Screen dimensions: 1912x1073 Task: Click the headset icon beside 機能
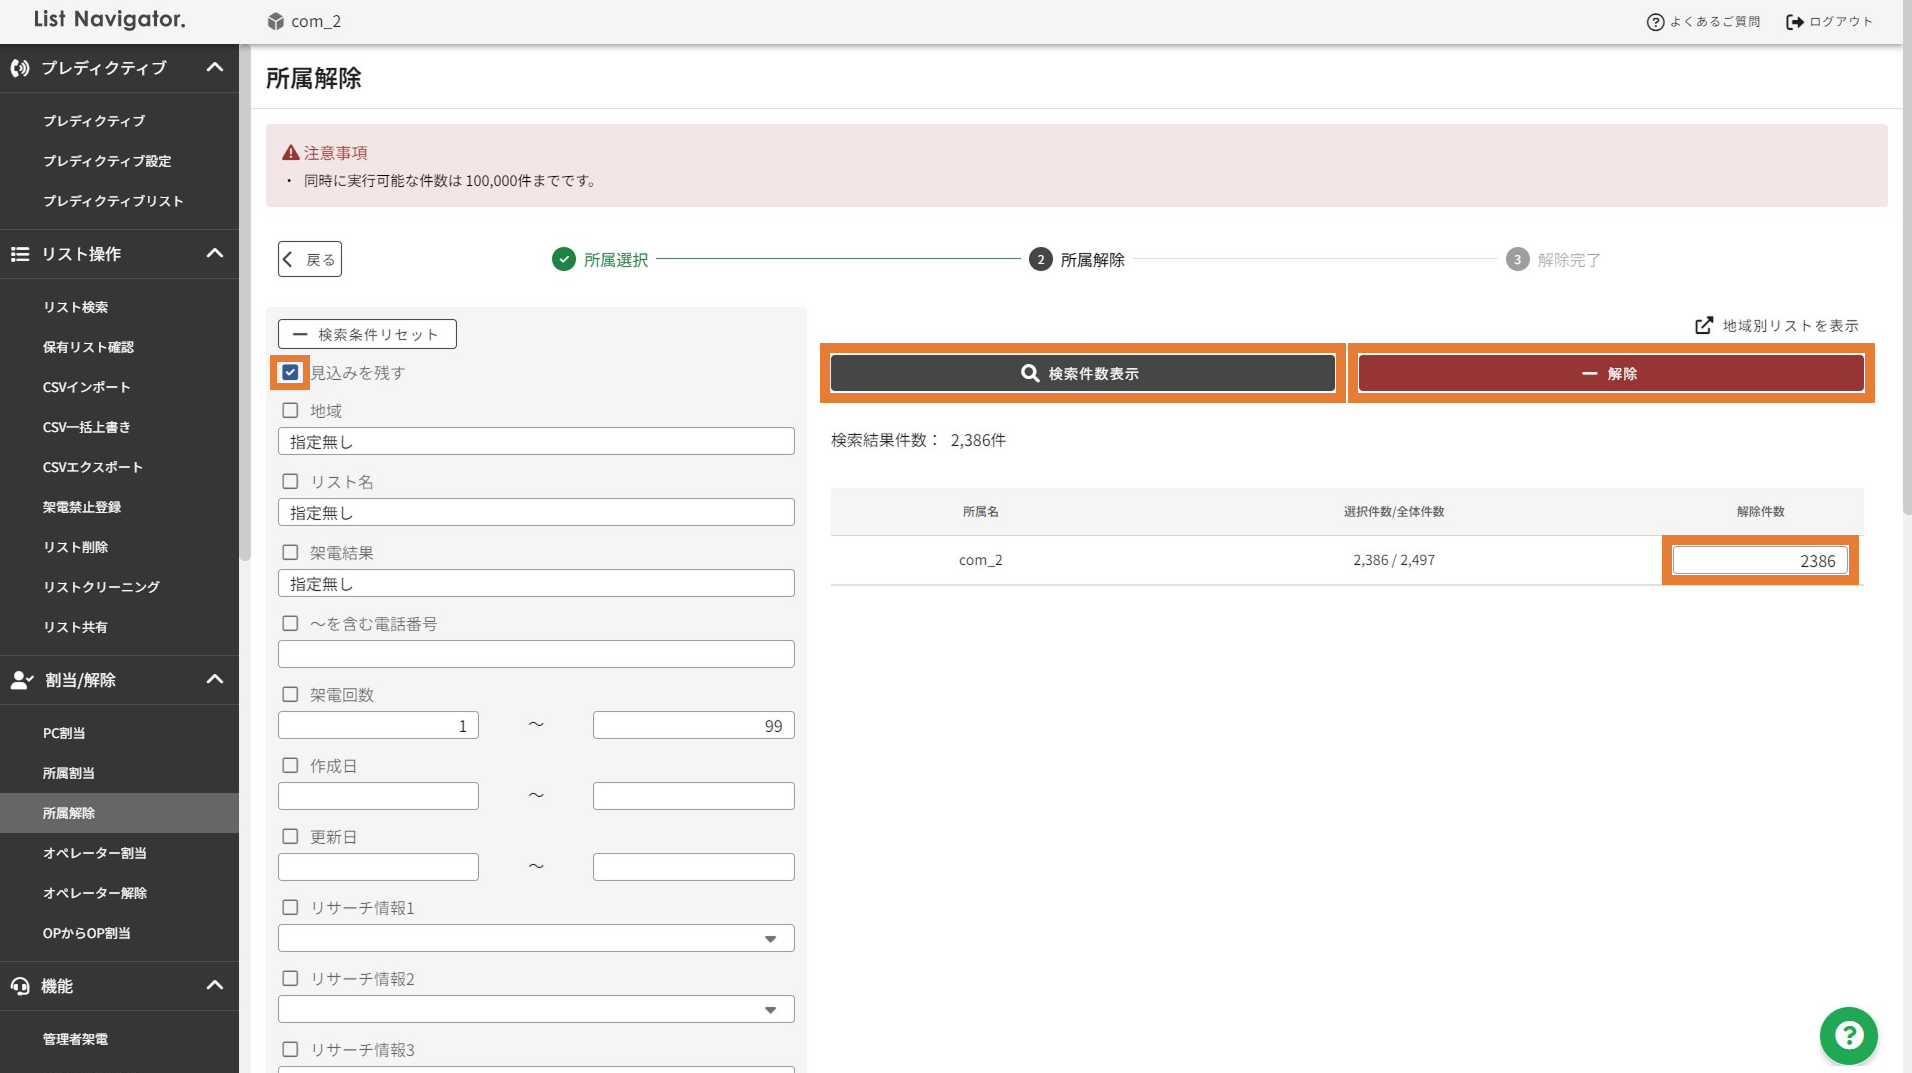pyautogui.click(x=20, y=986)
